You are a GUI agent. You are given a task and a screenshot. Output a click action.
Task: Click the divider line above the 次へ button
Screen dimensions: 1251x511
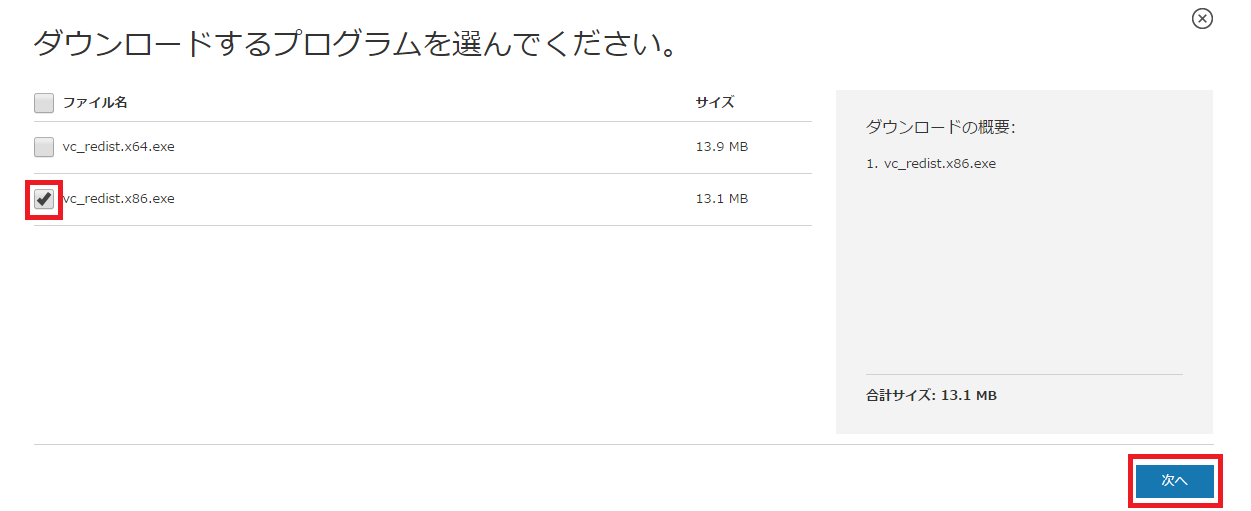pos(623,444)
